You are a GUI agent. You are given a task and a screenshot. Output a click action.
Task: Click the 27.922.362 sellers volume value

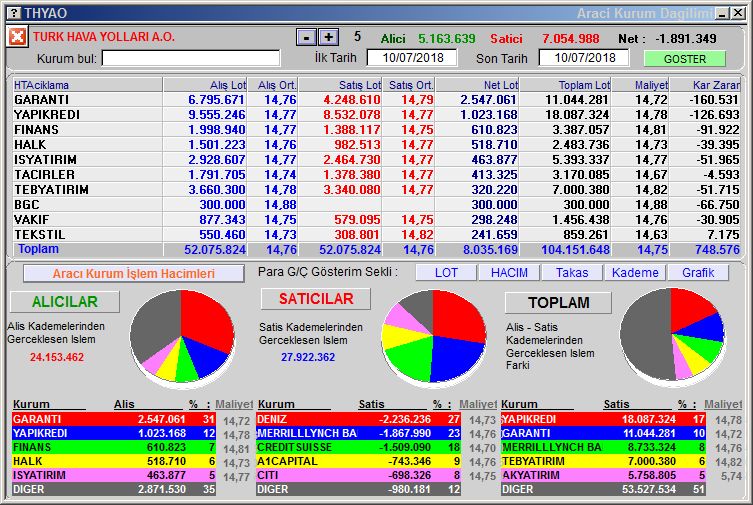click(x=308, y=357)
